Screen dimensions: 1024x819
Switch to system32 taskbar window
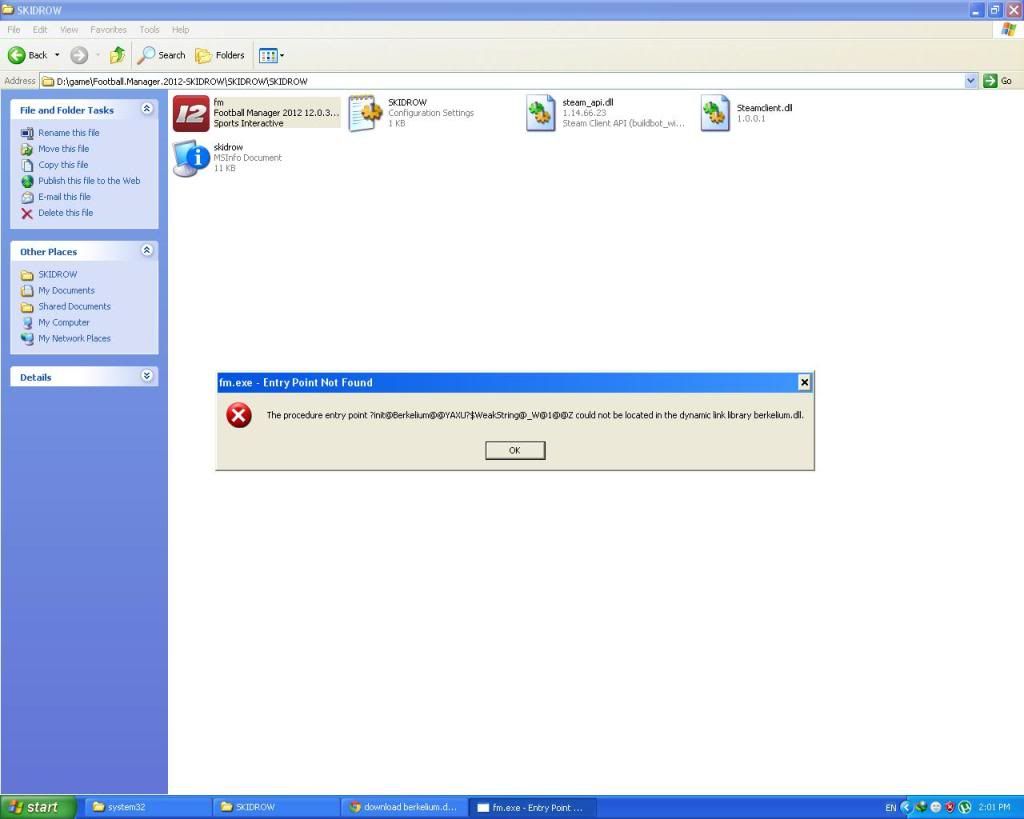click(x=148, y=807)
